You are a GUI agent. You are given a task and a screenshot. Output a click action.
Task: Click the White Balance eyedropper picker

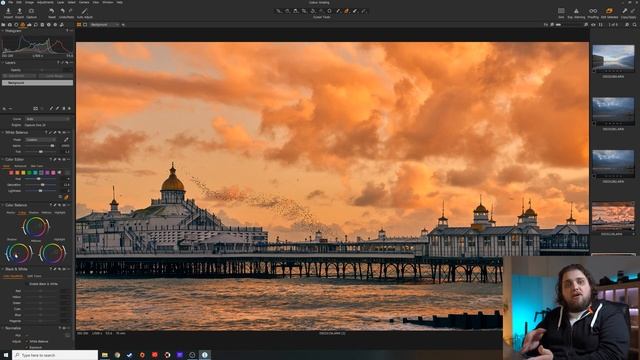pos(66,140)
